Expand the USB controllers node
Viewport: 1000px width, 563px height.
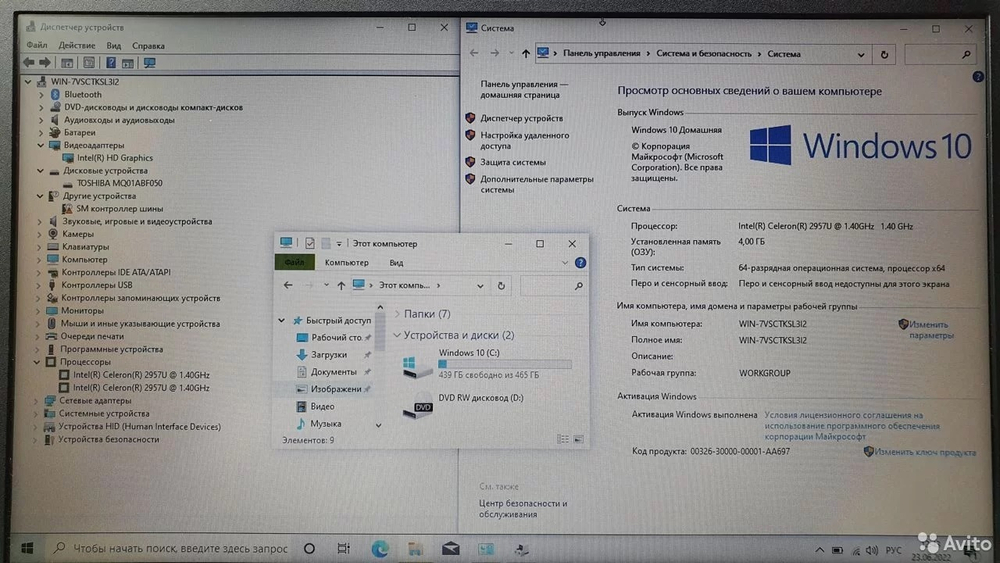pos(38,285)
